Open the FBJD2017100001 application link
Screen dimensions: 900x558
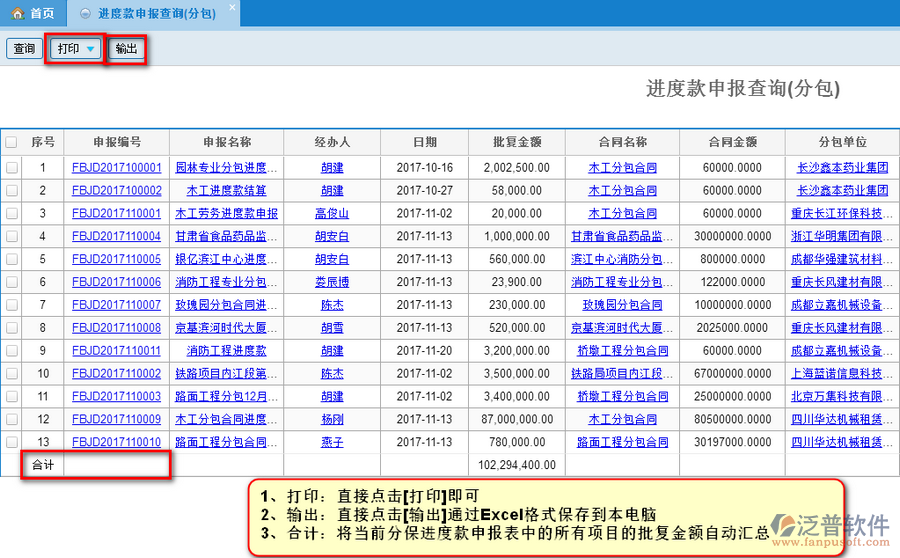116,168
